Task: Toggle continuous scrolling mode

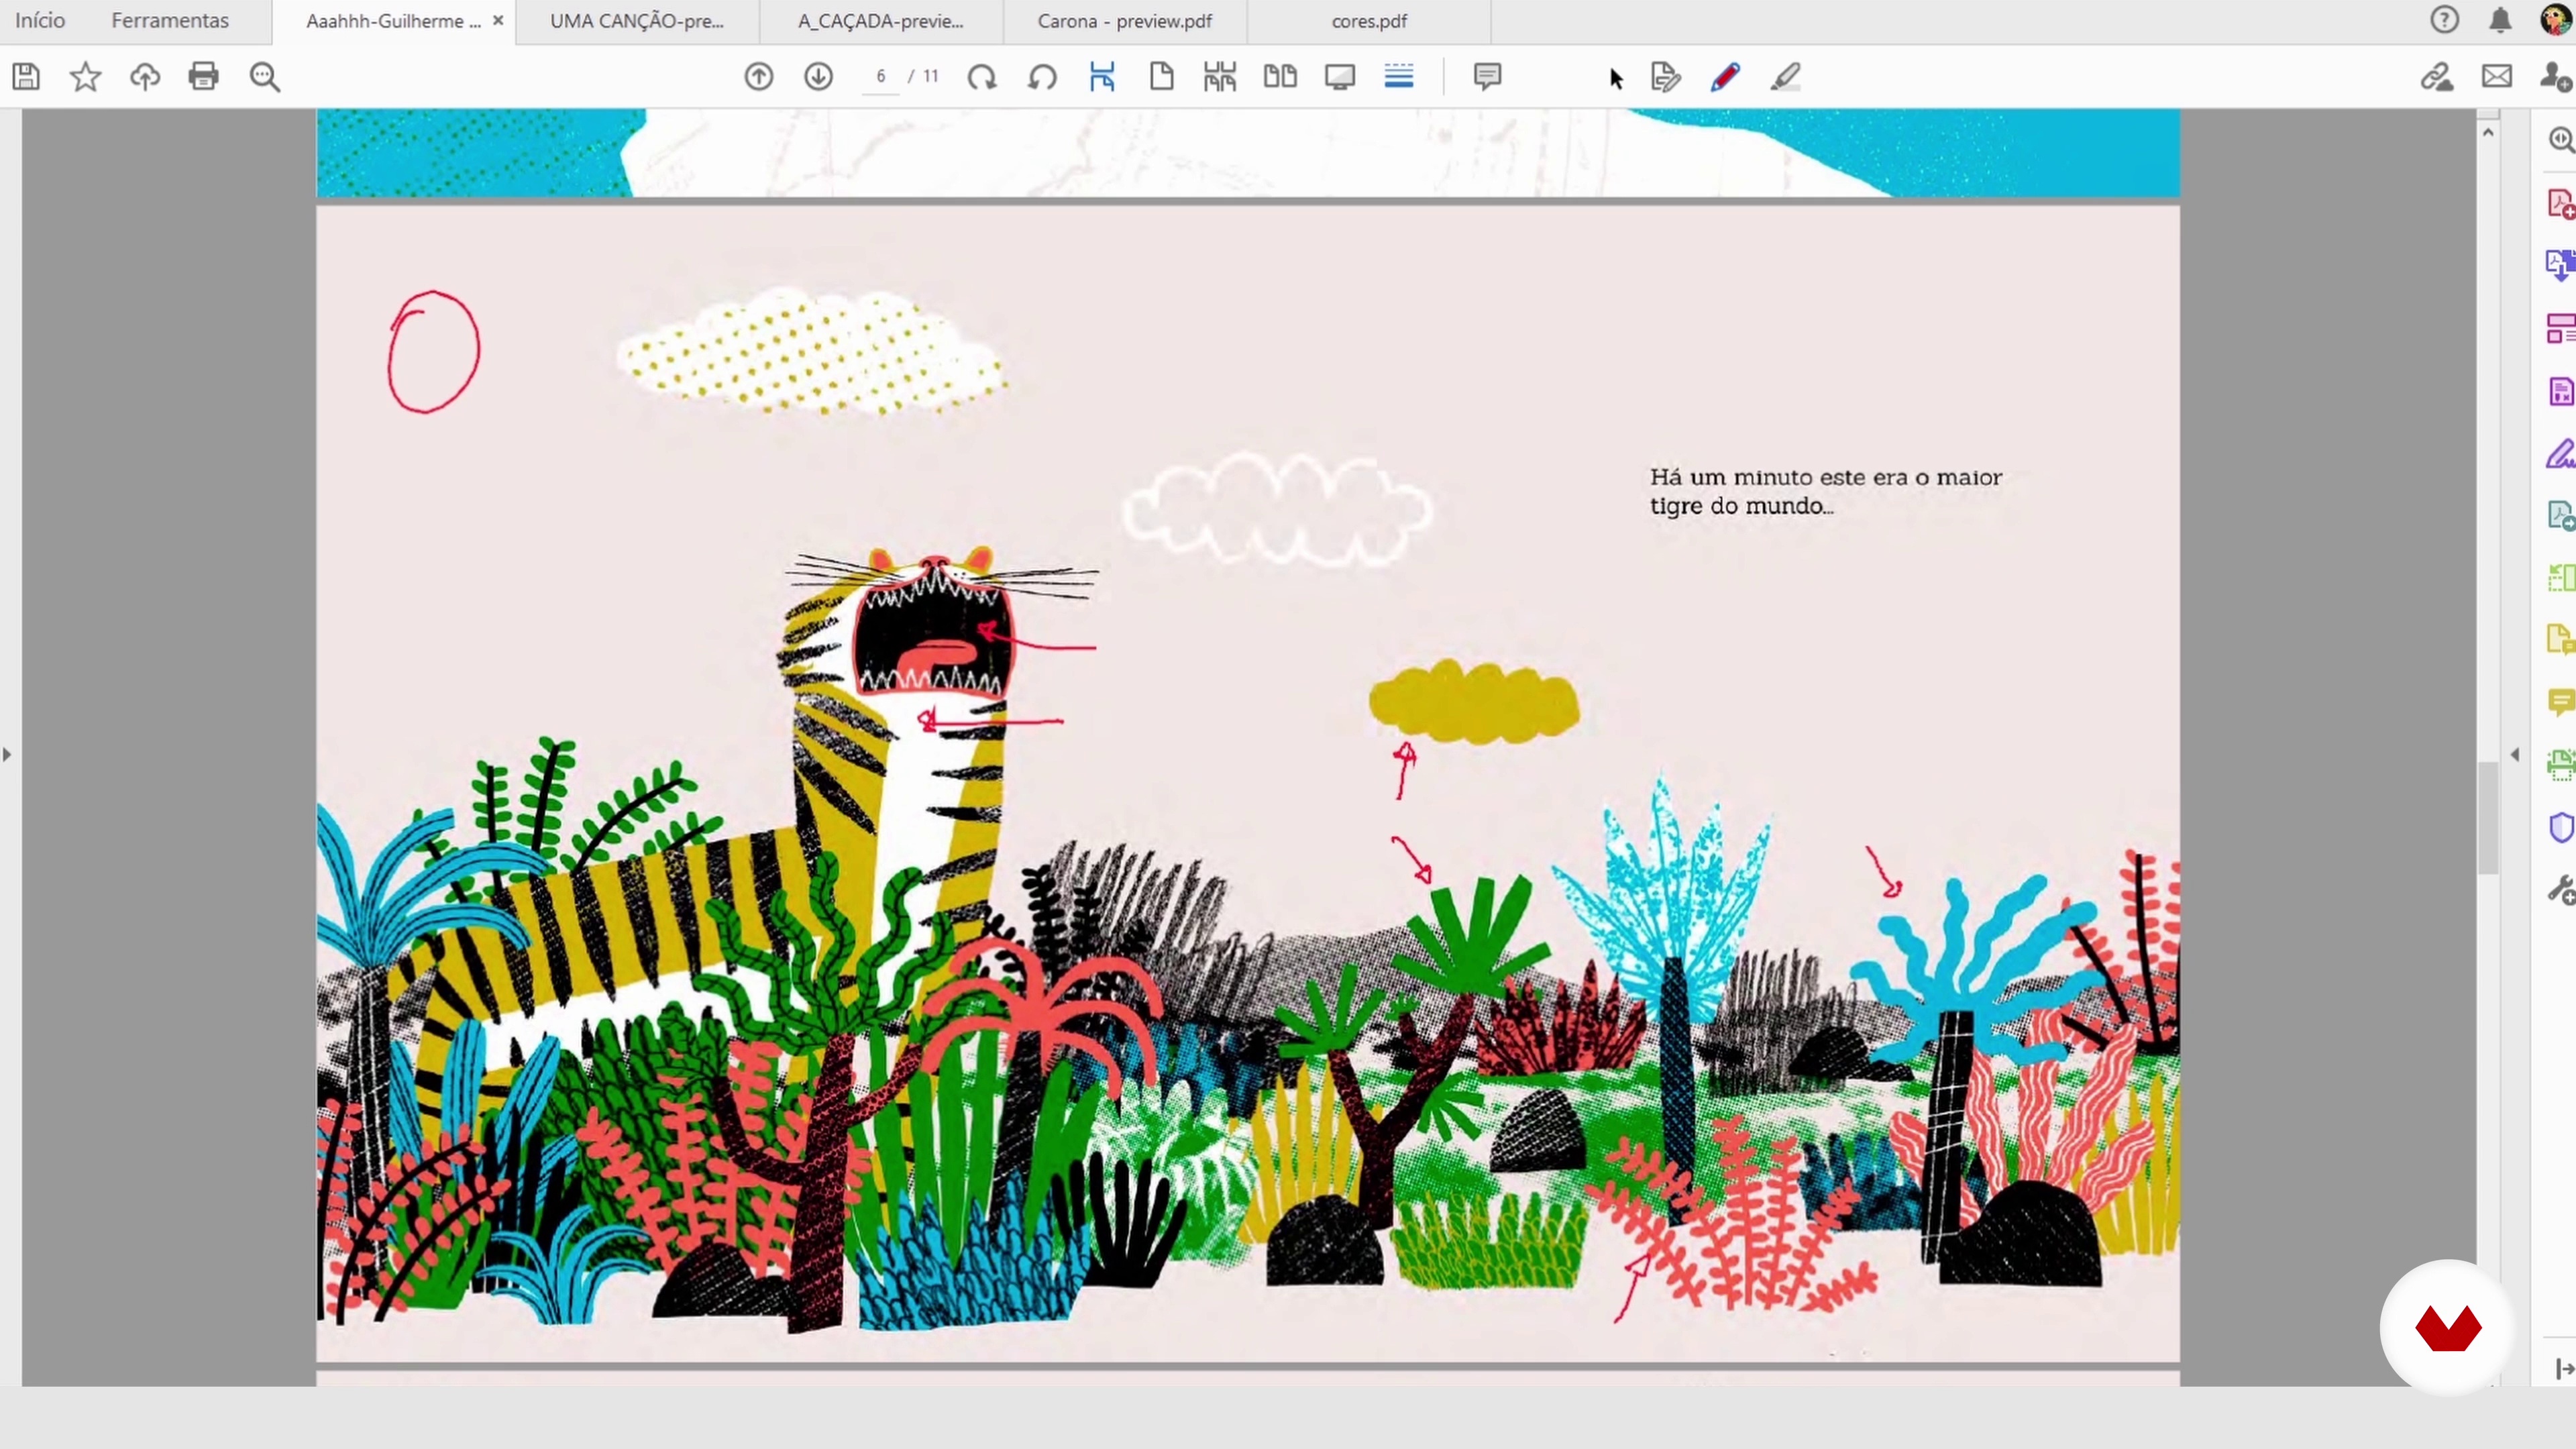Action: click(x=1399, y=76)
